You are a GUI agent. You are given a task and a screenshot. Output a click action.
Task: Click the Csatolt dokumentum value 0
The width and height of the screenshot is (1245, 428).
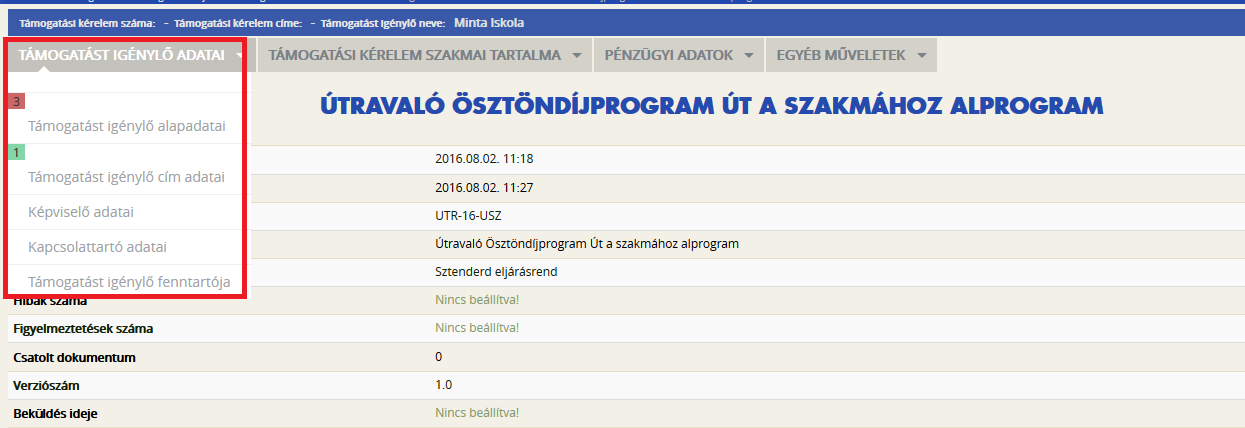click(x=439, y=357)
